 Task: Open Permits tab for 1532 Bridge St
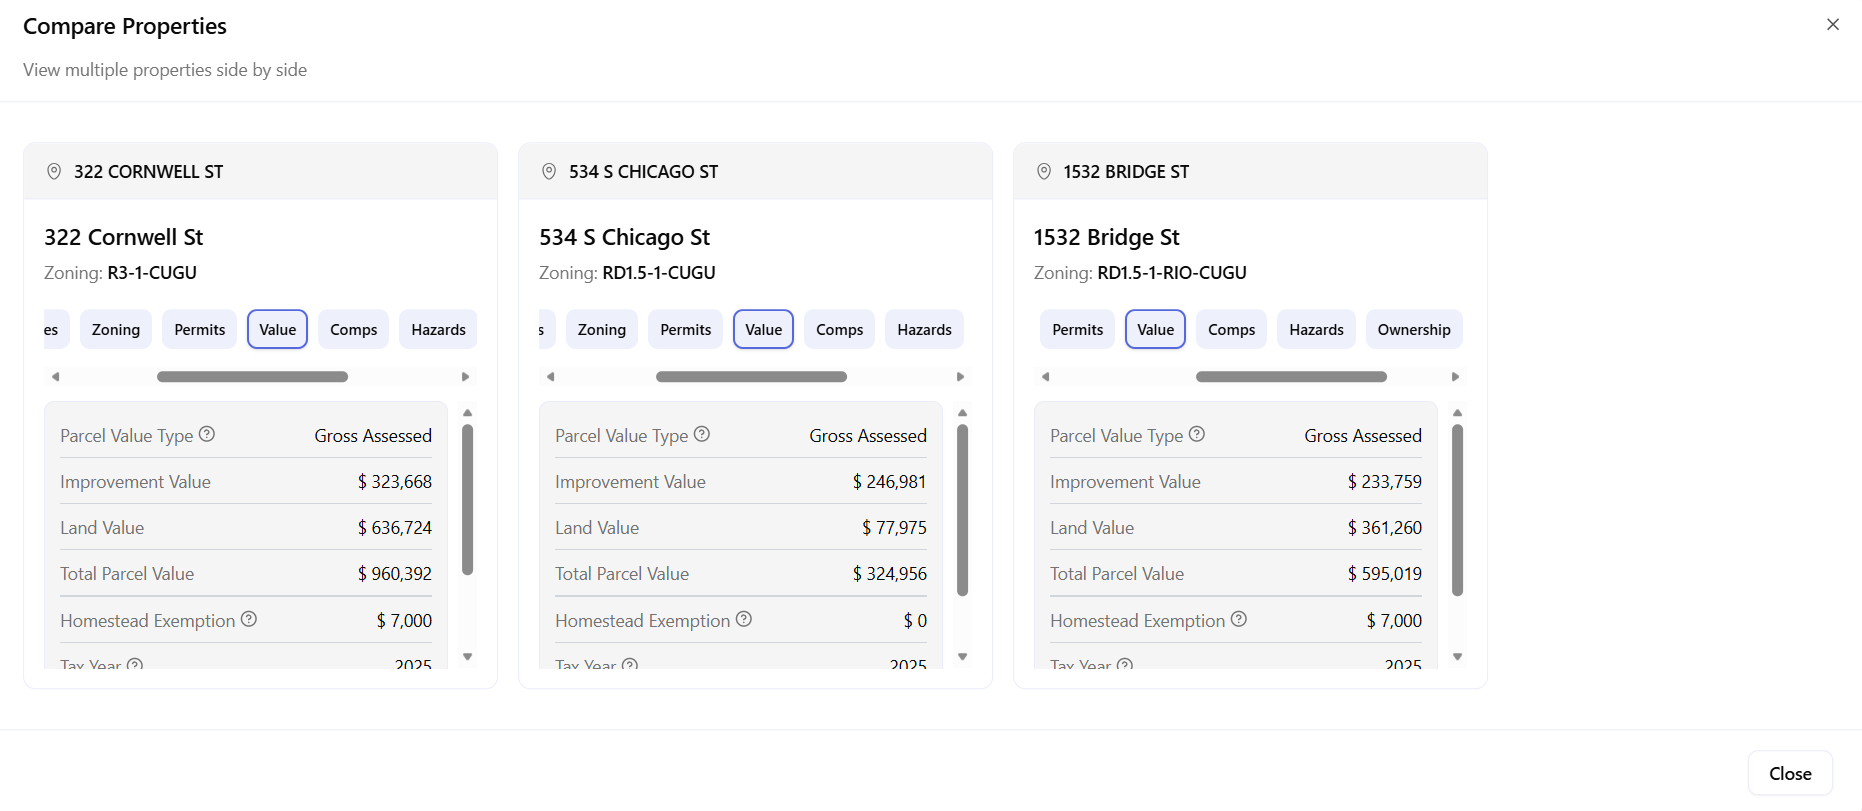tap(1078, 329)
